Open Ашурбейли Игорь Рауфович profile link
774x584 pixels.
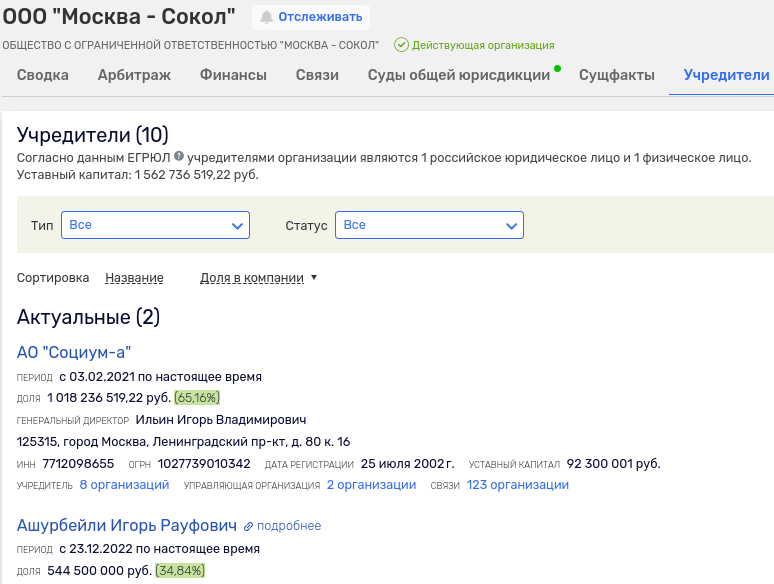tap(127, 525)
